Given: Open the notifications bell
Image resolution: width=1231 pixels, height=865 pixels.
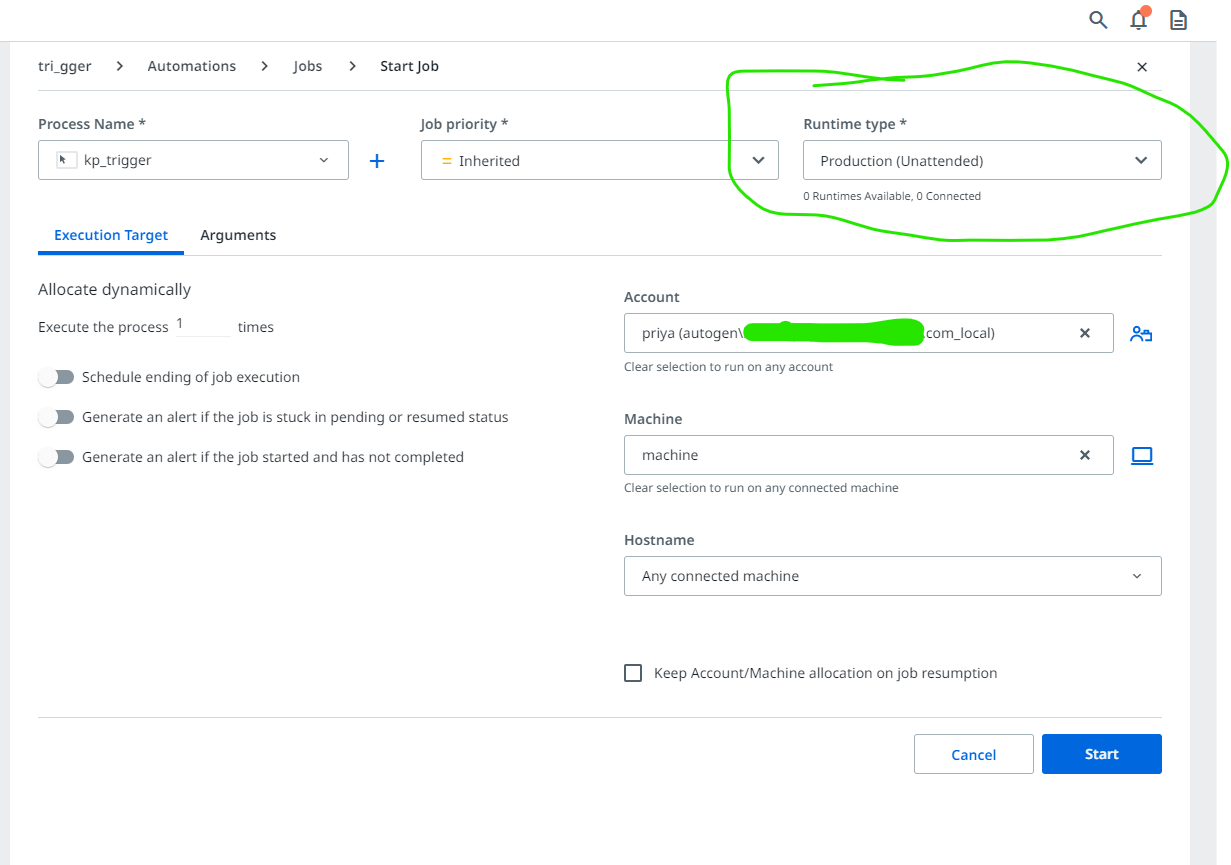Looking at the screenshot, I should pos(1138,20).
